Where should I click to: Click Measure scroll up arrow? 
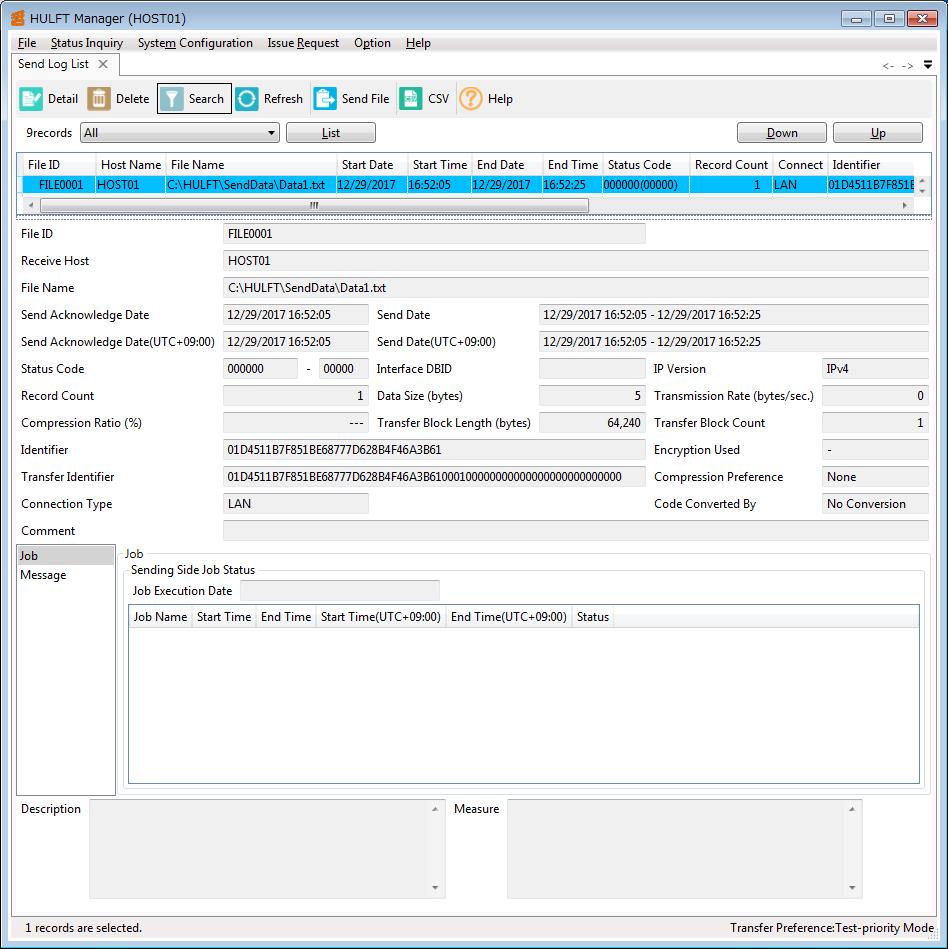852,809
